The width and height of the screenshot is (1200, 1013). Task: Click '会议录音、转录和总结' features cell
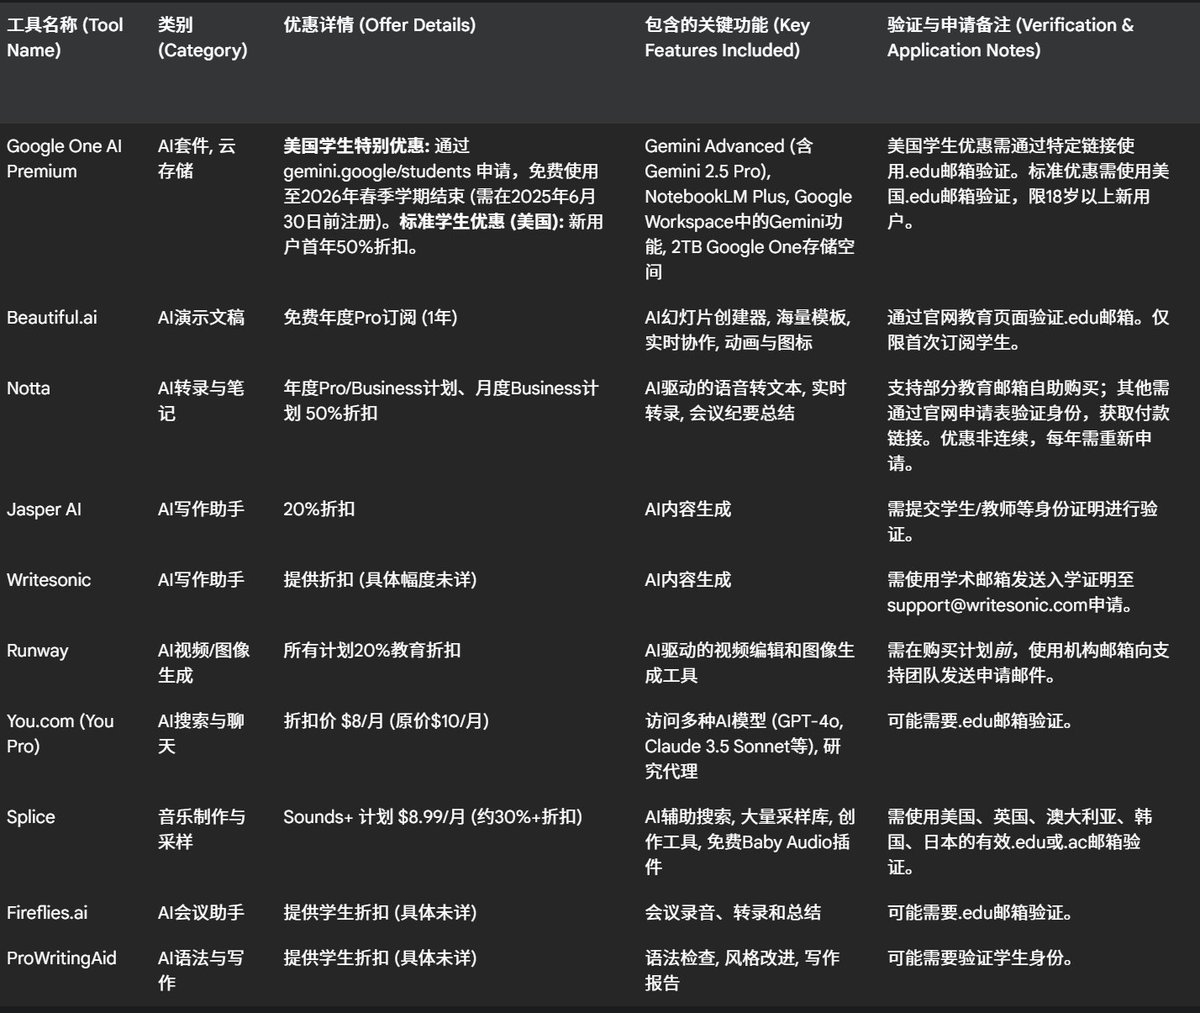(x=733, y=913)
